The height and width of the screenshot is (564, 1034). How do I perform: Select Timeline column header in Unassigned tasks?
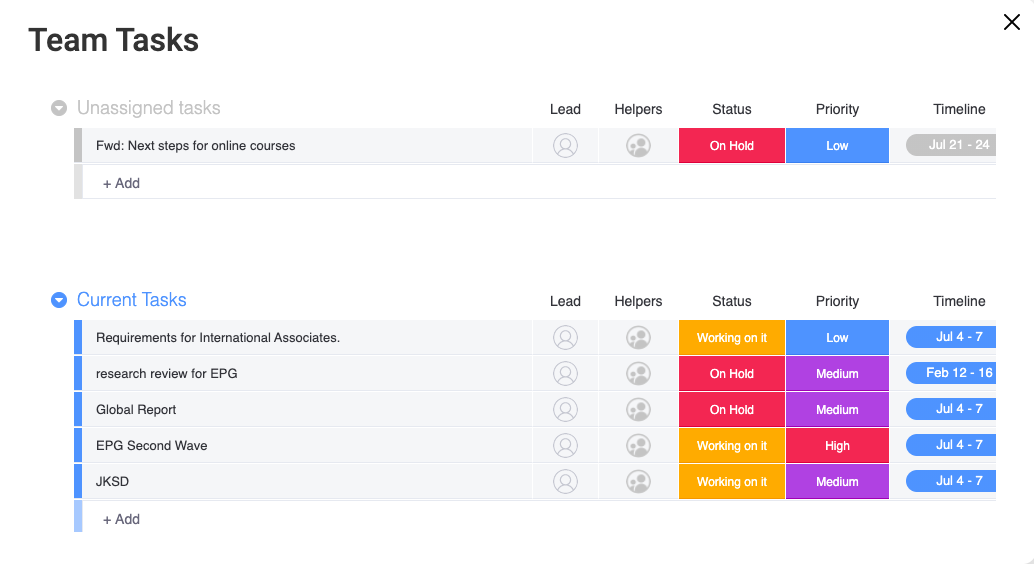click(959, 110)
